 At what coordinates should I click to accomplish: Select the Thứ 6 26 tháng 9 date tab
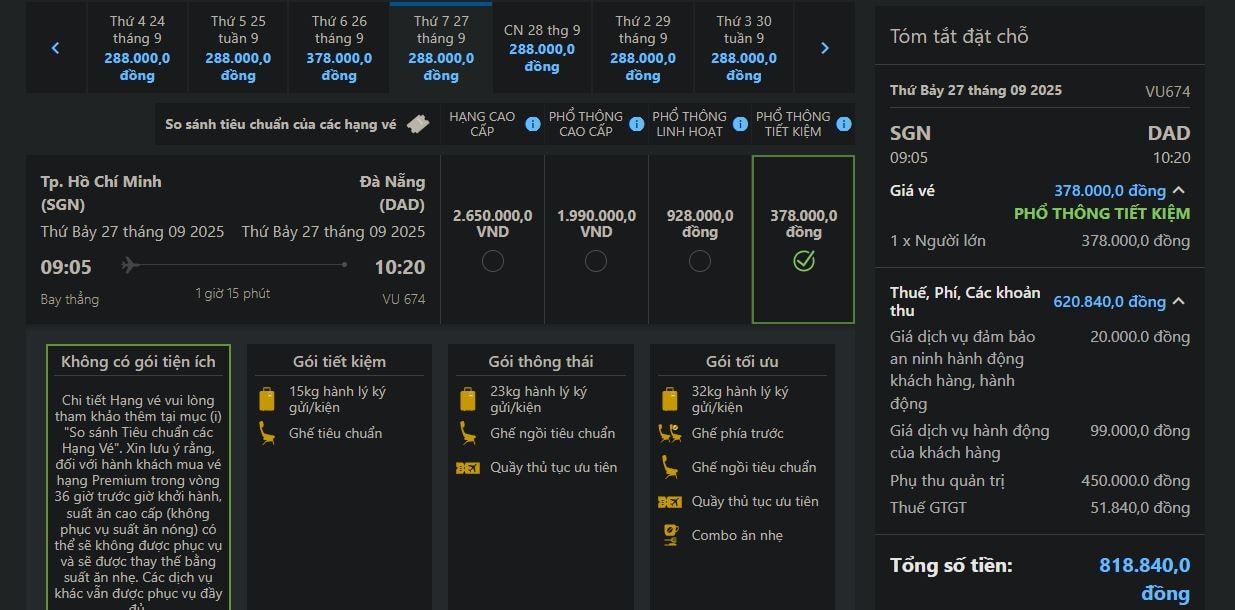click(x=339, y=48)
